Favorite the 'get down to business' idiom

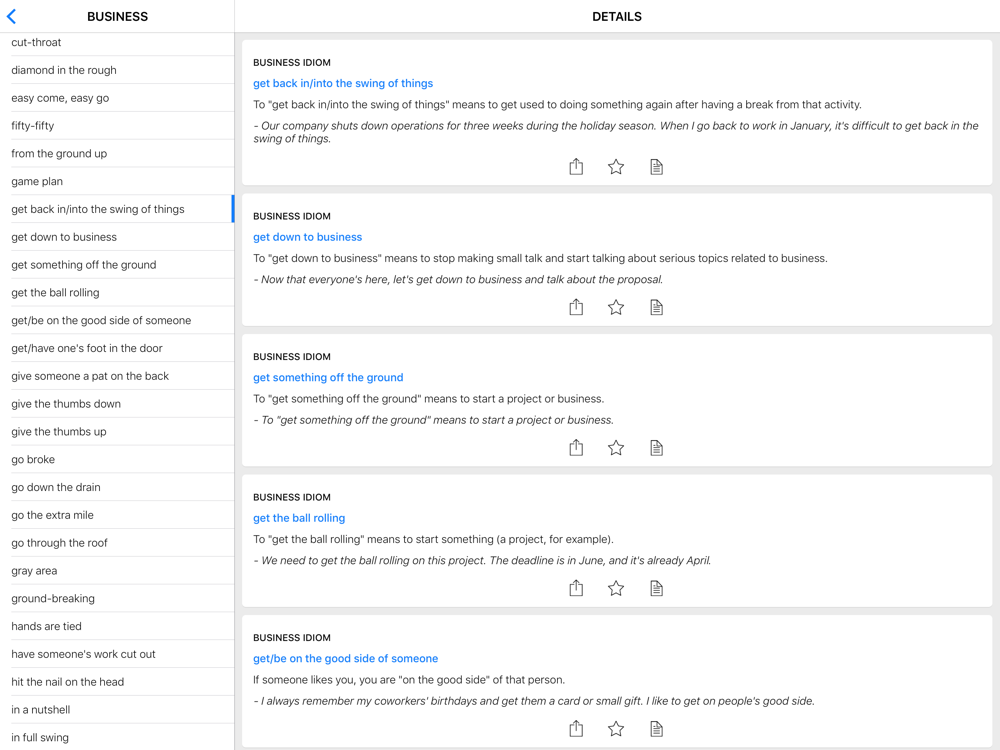click(x=616, y=307)
